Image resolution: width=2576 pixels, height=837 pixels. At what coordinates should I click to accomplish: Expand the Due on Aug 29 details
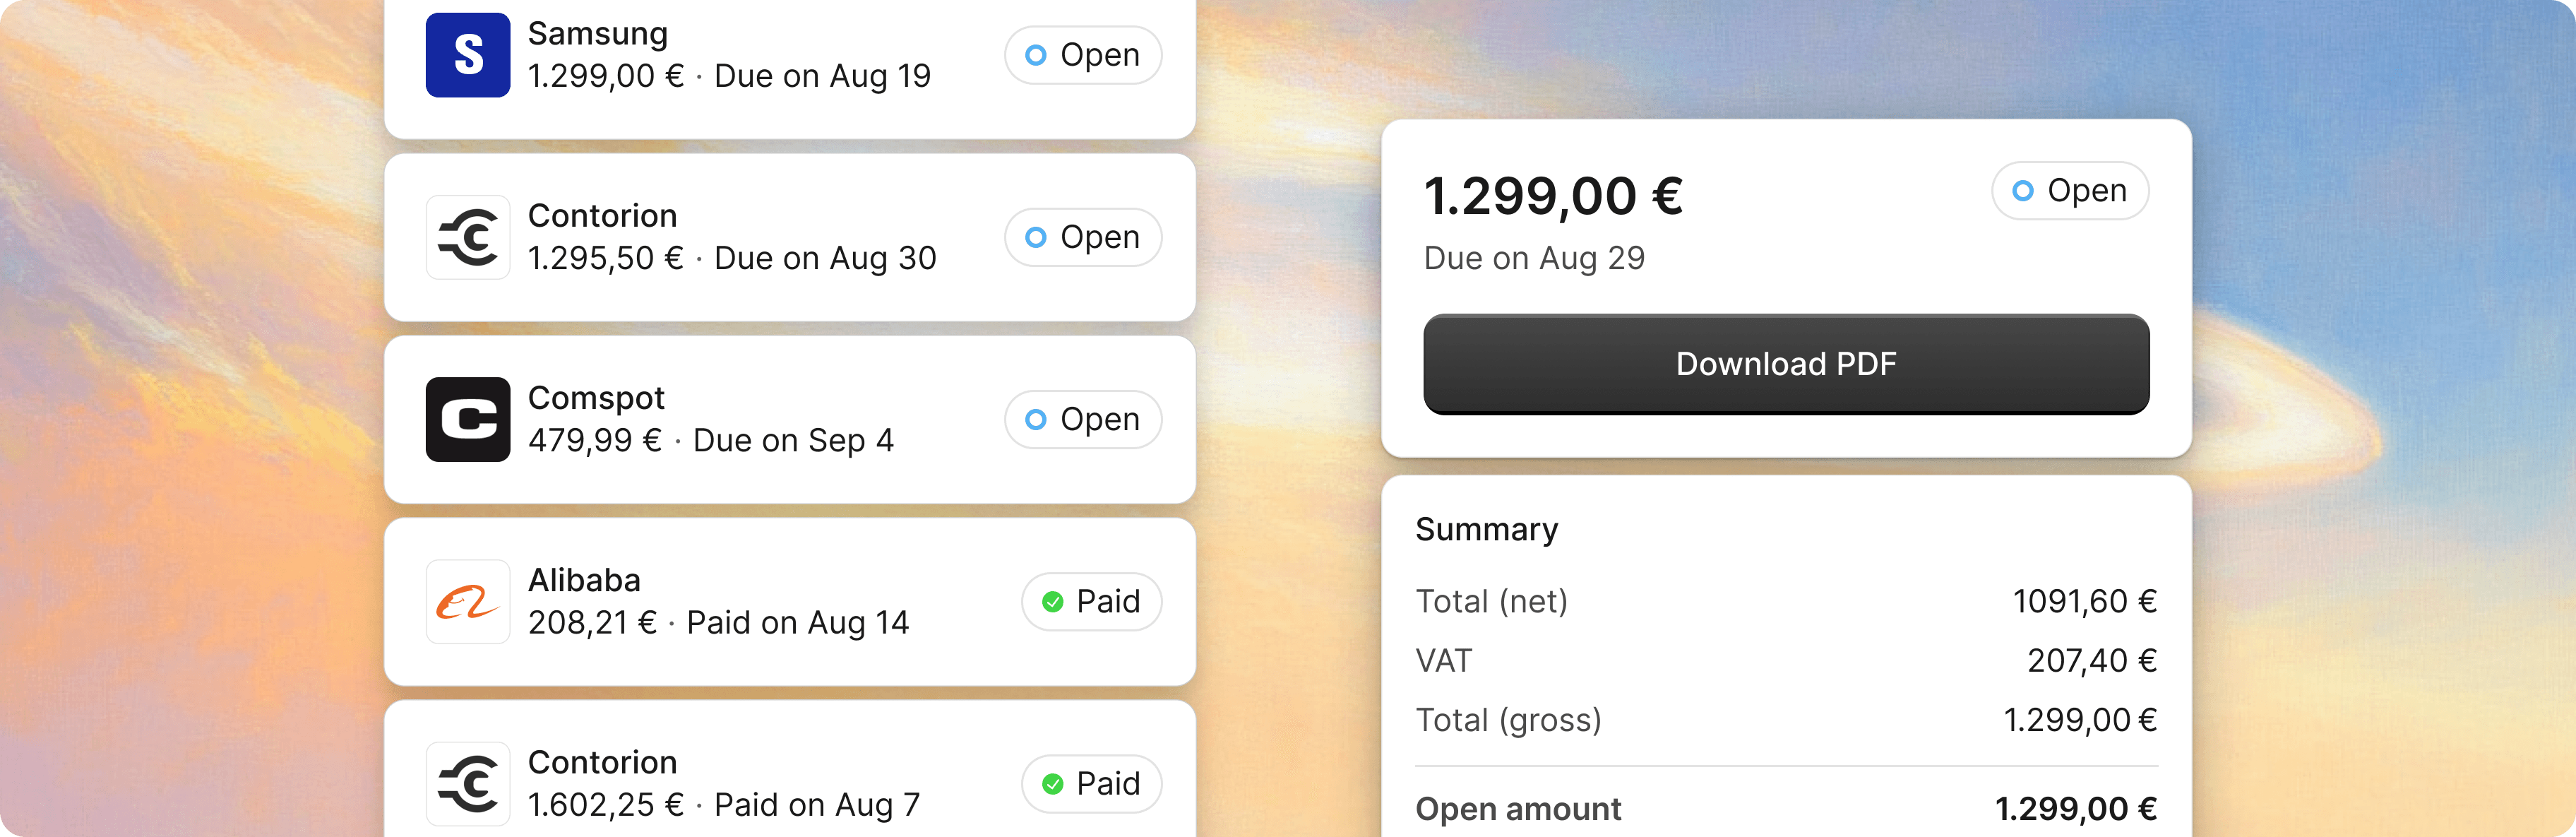pyautogui.click(x=1536, y=258)
